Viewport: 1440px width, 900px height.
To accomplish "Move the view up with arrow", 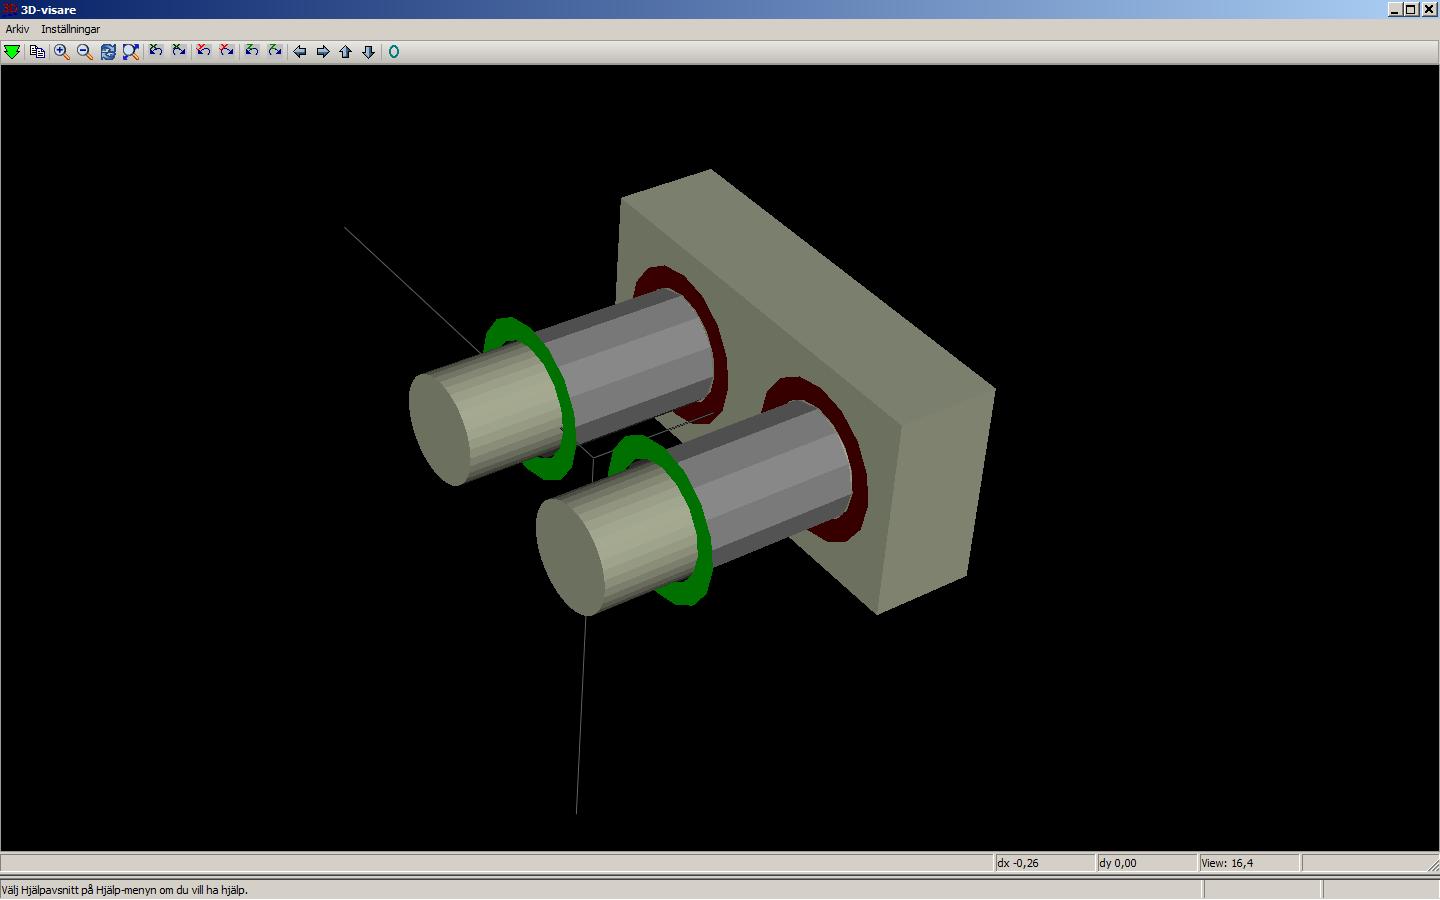I will coord(346,52).
